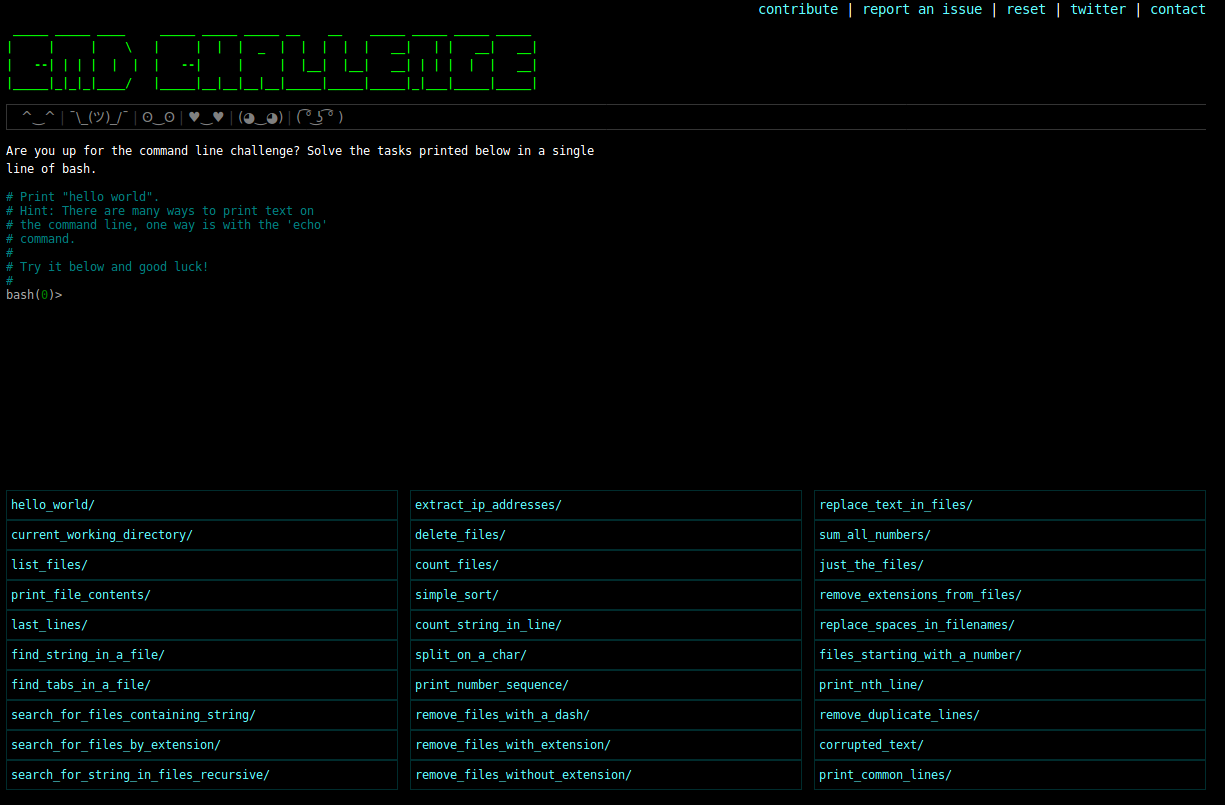
Task: Click the Lenny face emoticon
Action: pos(320,117)
